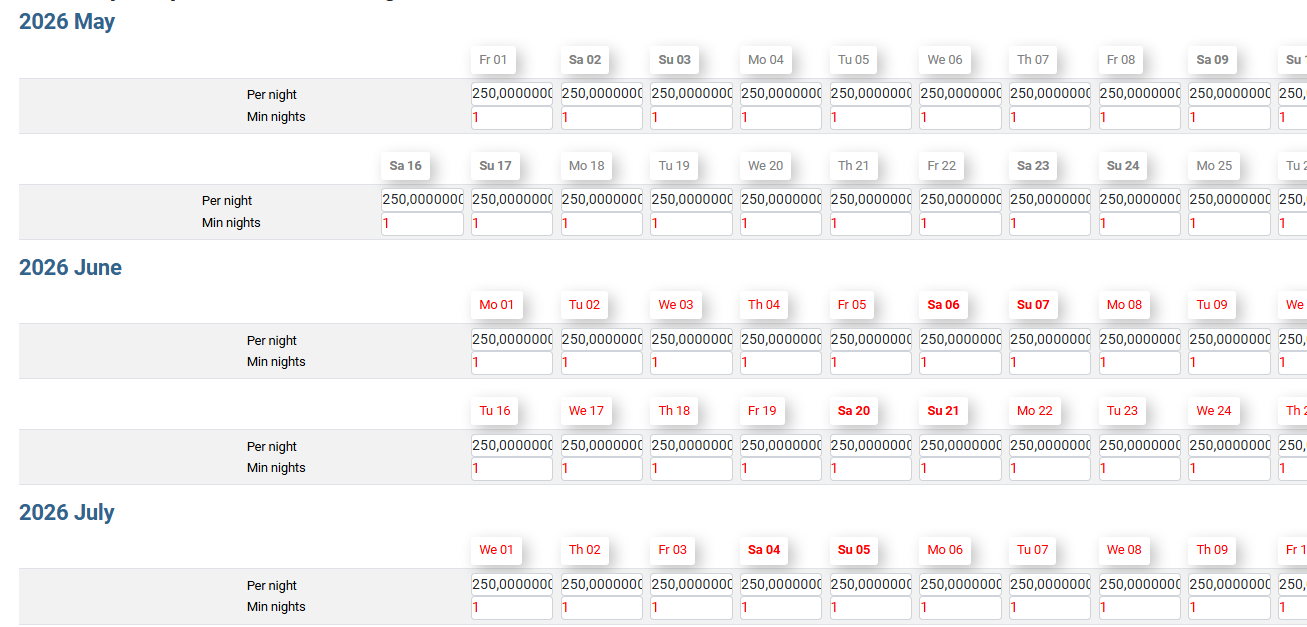
Task: Edit per night price for Tu 16 June
Action: pyautogui.click(x=512, y=446)
